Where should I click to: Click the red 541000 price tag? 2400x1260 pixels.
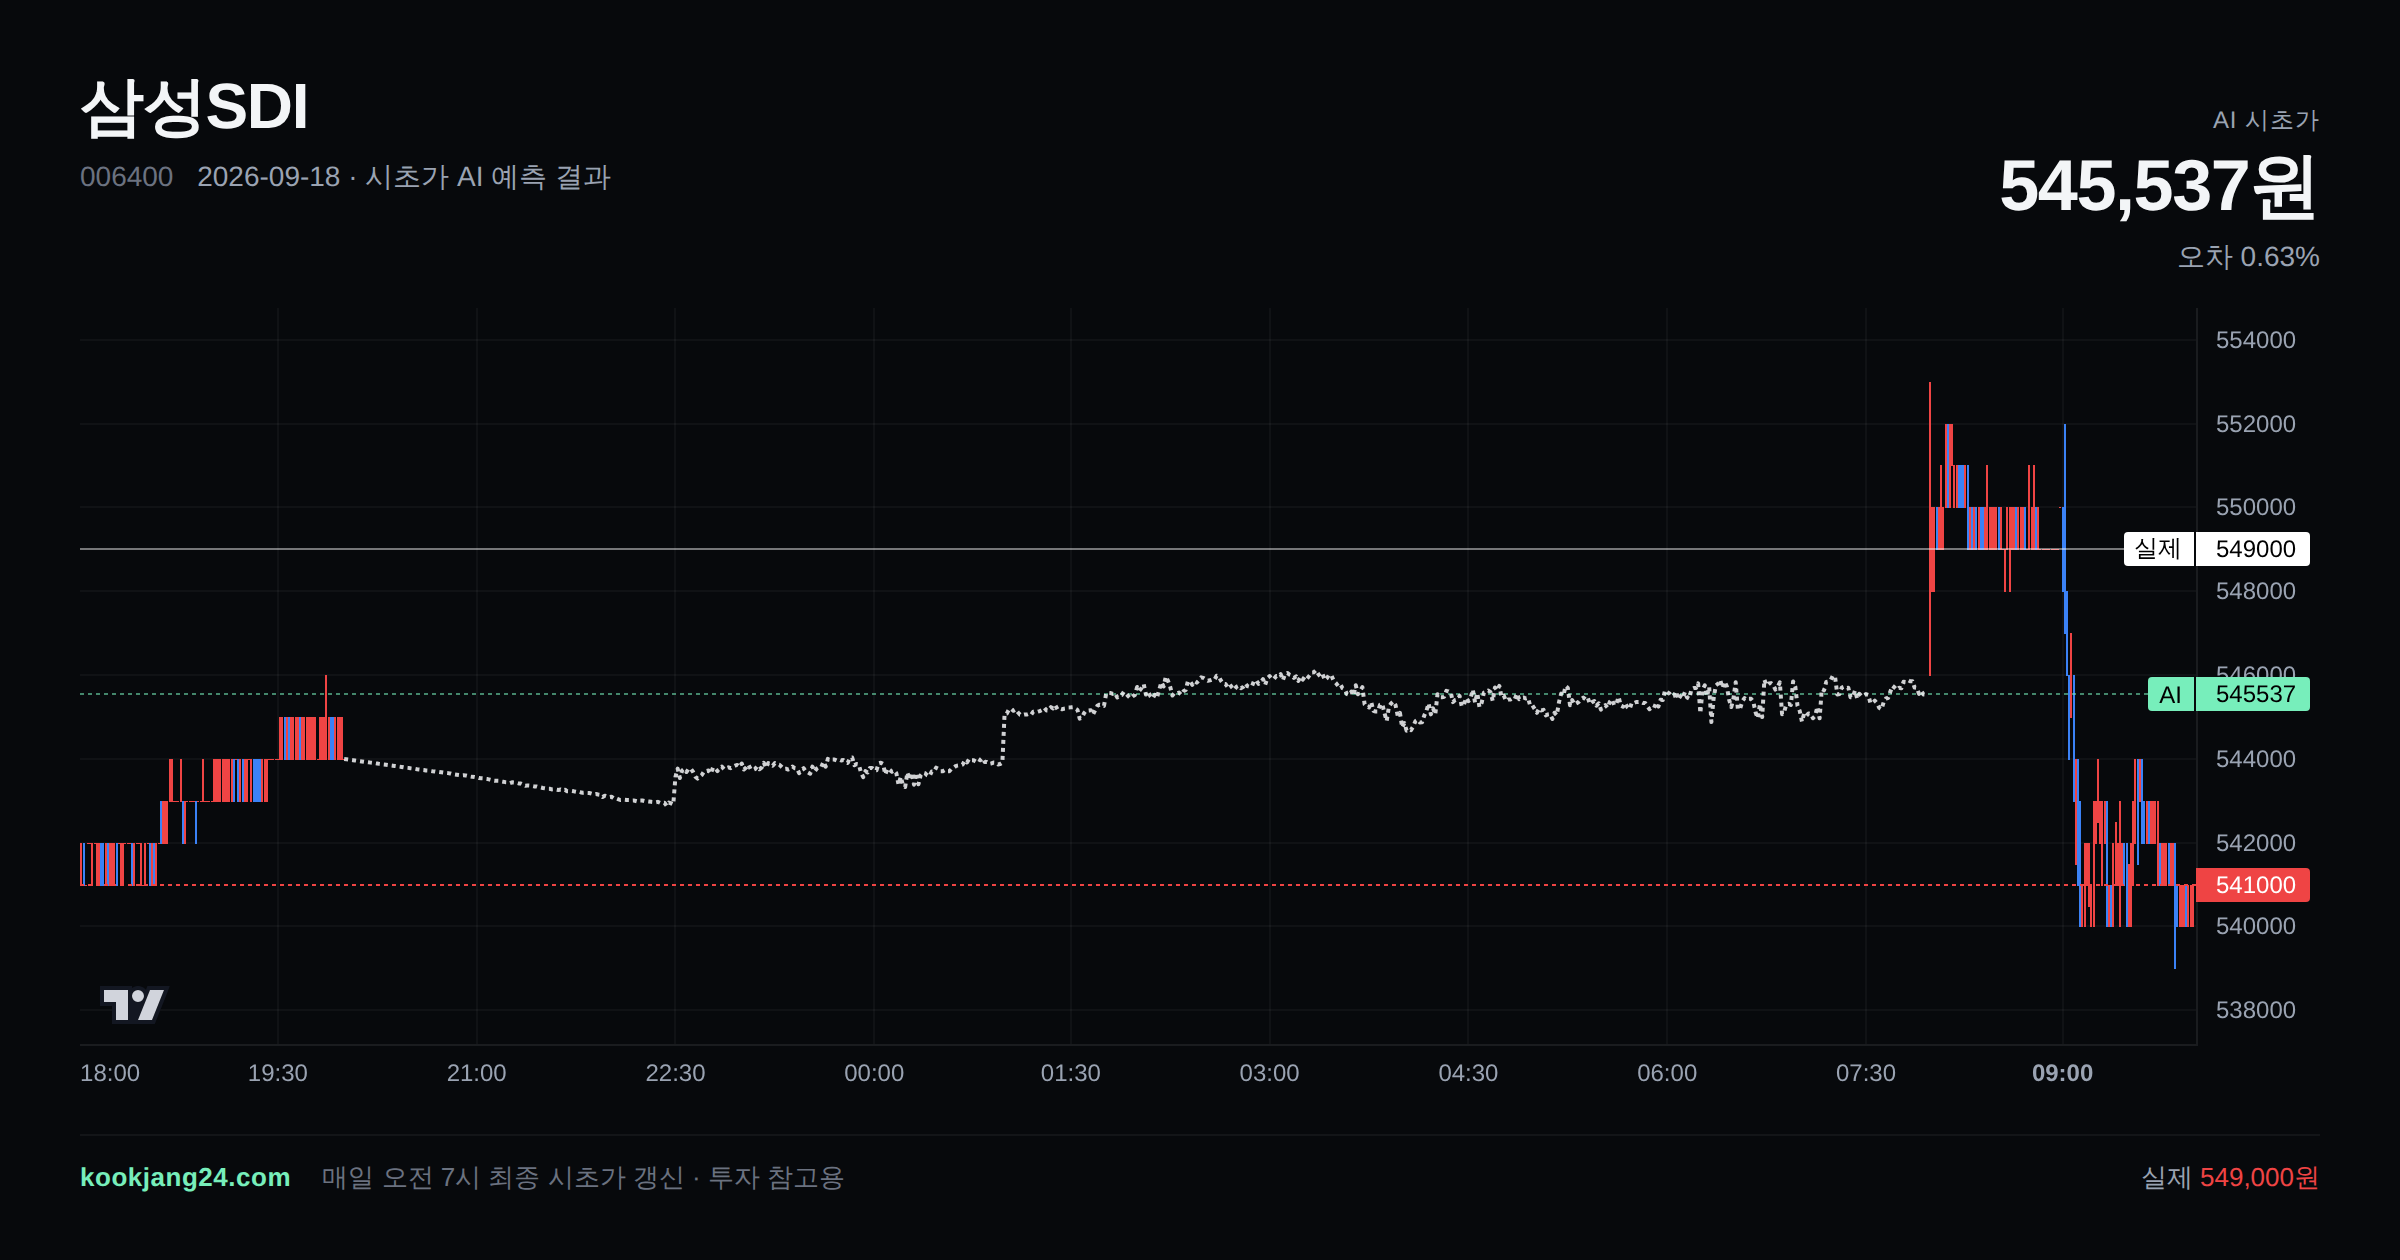tap(2253, 885)
